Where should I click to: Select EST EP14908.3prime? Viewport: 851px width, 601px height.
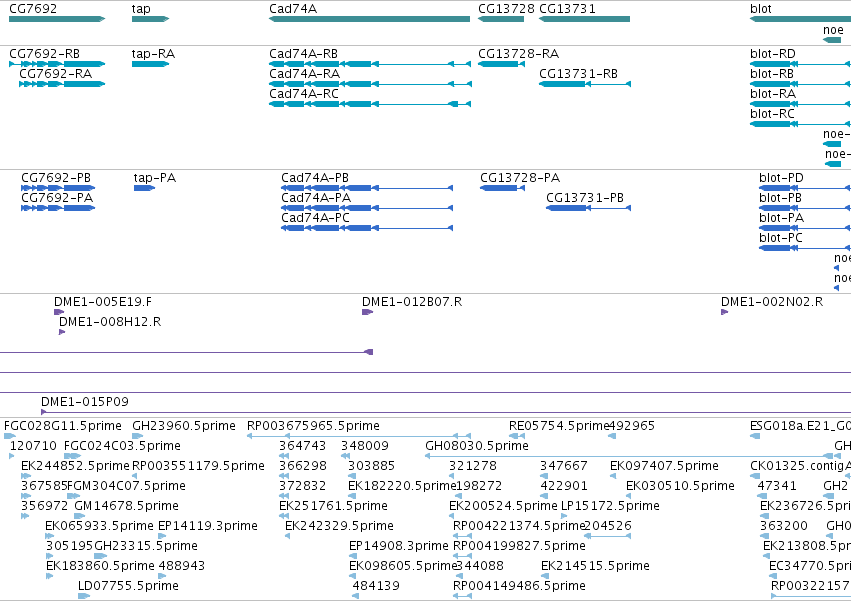point(353,556)
